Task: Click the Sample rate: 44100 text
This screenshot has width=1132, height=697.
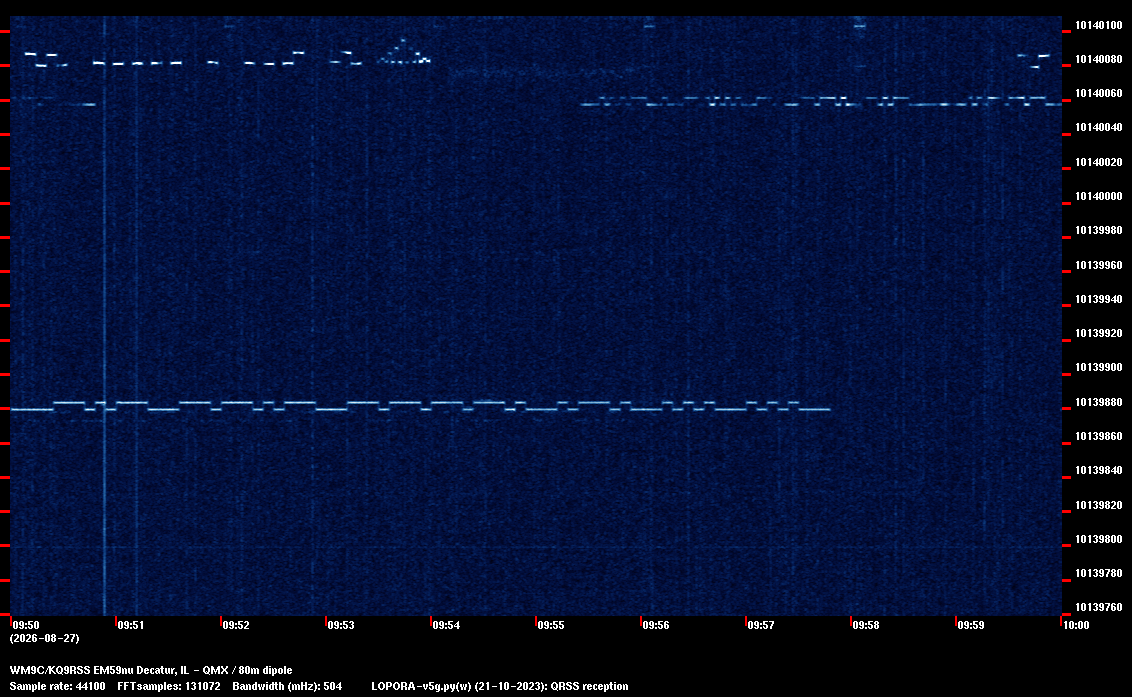Action: coord(57,686)
